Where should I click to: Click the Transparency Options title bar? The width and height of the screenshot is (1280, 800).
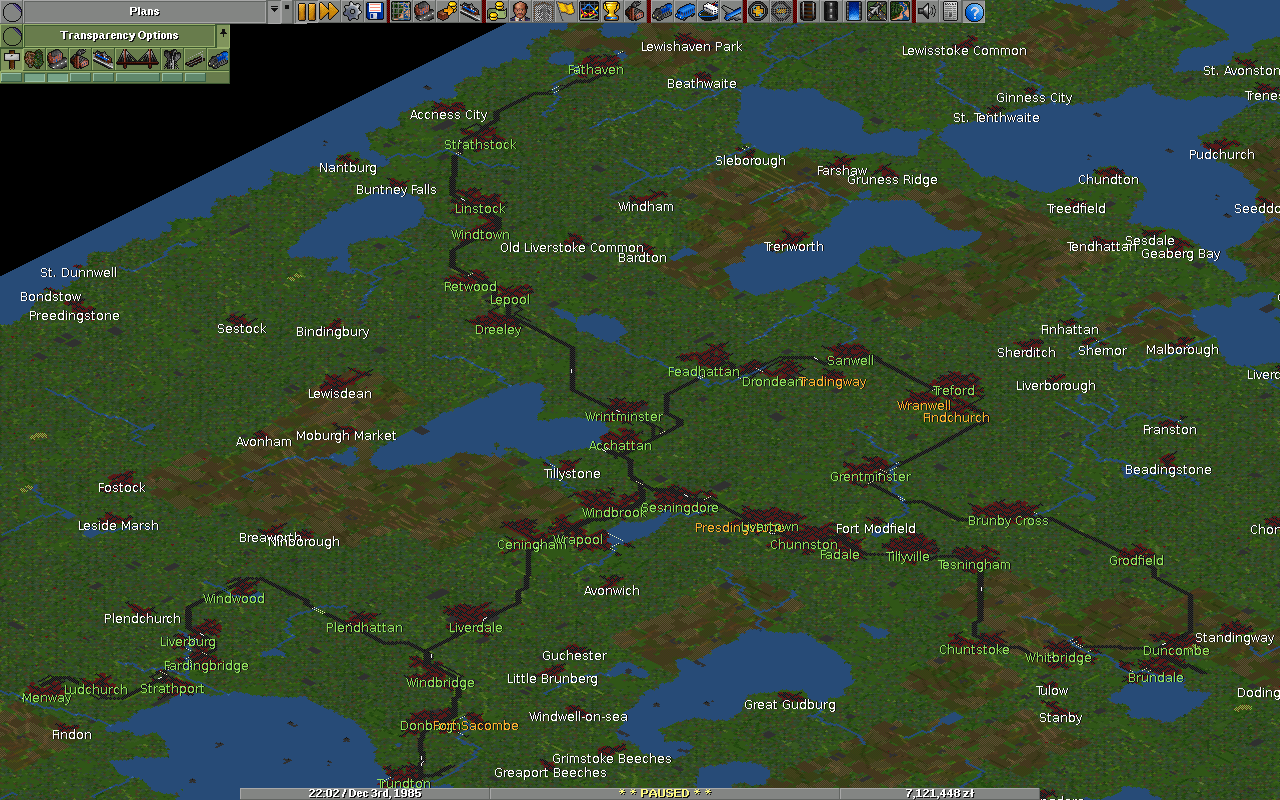click(120, 35)
